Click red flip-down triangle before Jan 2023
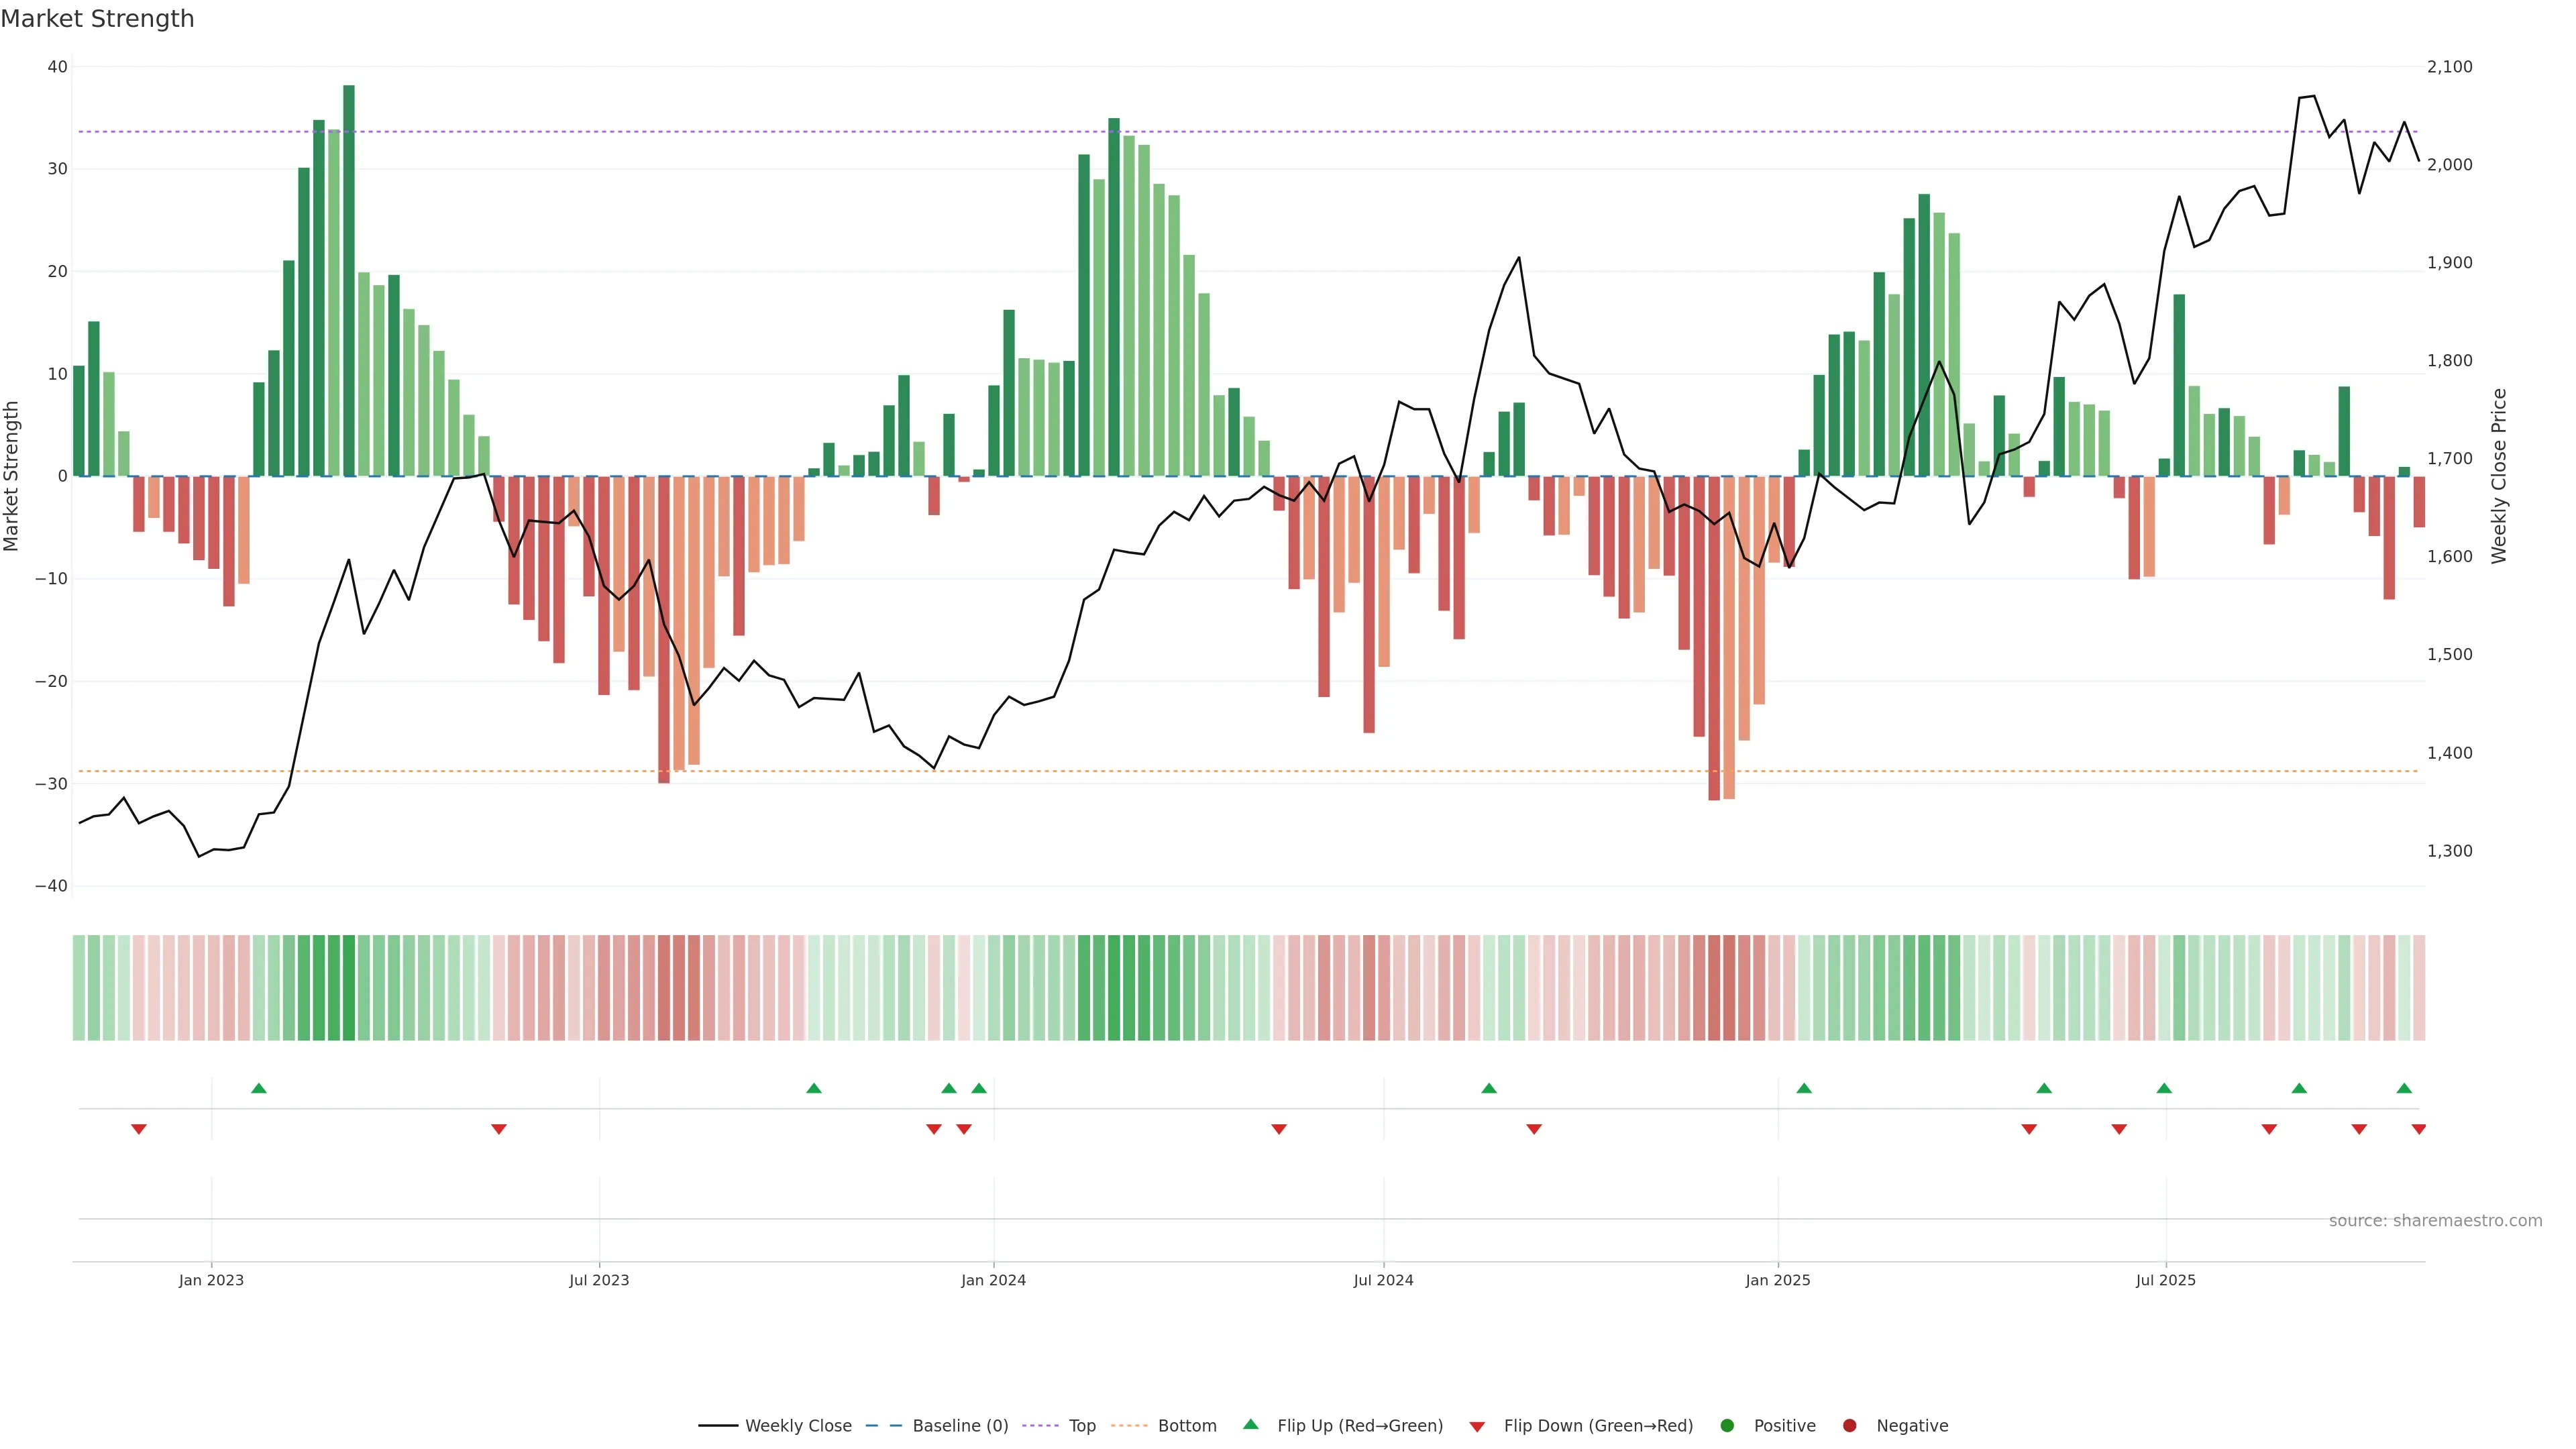Screen dimensions: 2576x1449 click(x=139, y=1129)
